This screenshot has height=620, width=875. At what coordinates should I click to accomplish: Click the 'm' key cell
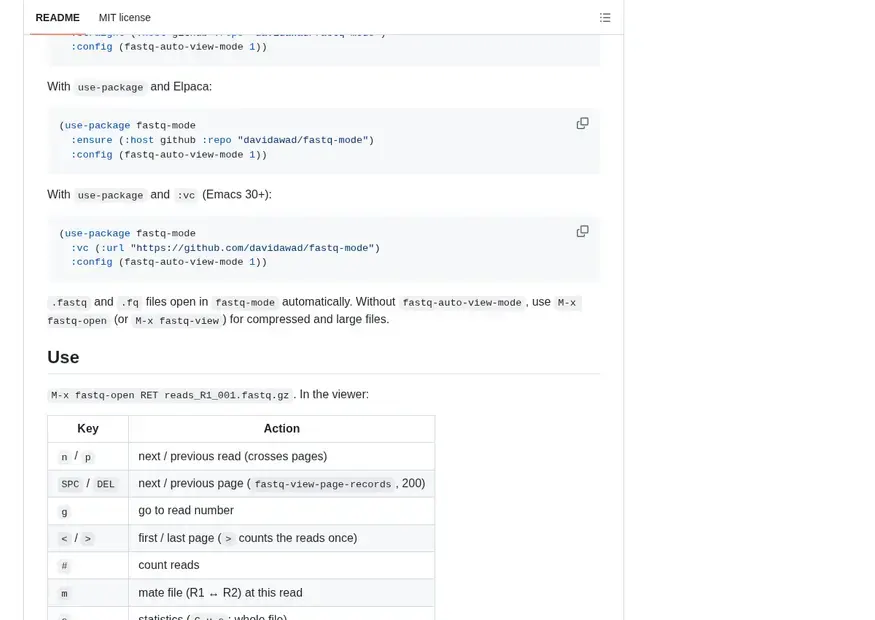pos(88,593)
